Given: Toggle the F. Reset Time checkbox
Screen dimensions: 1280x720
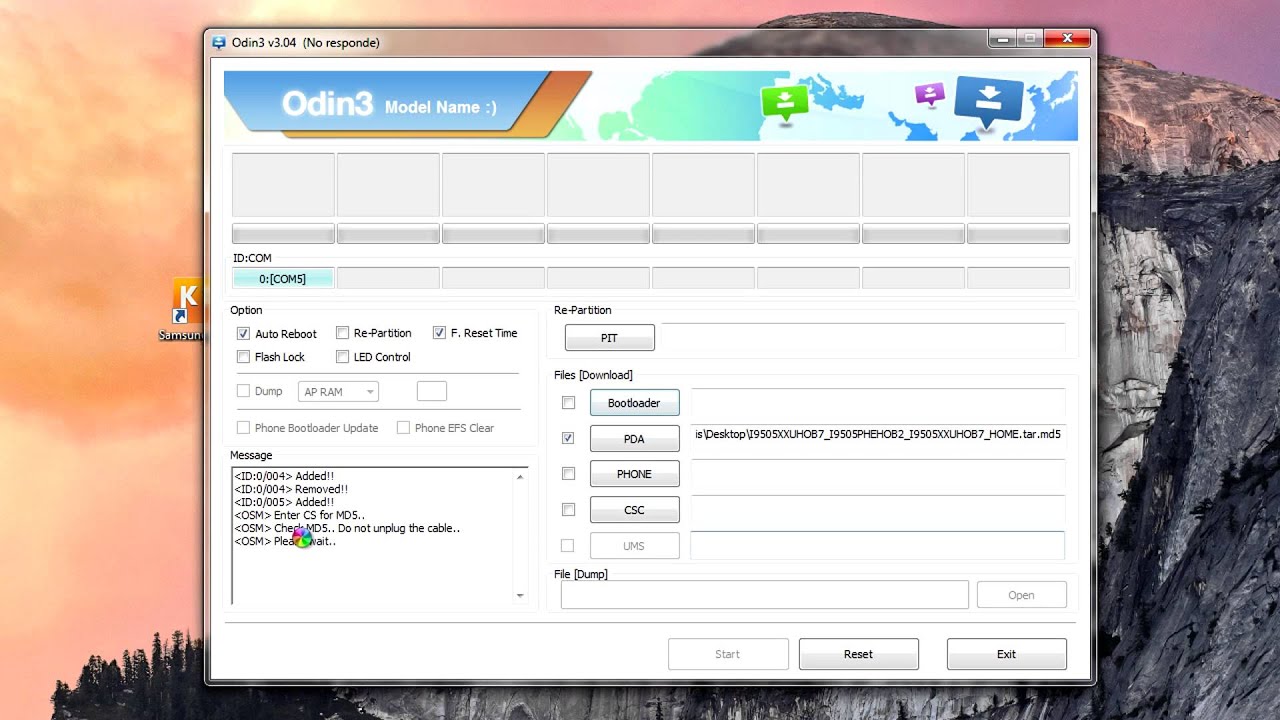Looking at the screenshot, I should pyautogui.click(x=439, y=333).
